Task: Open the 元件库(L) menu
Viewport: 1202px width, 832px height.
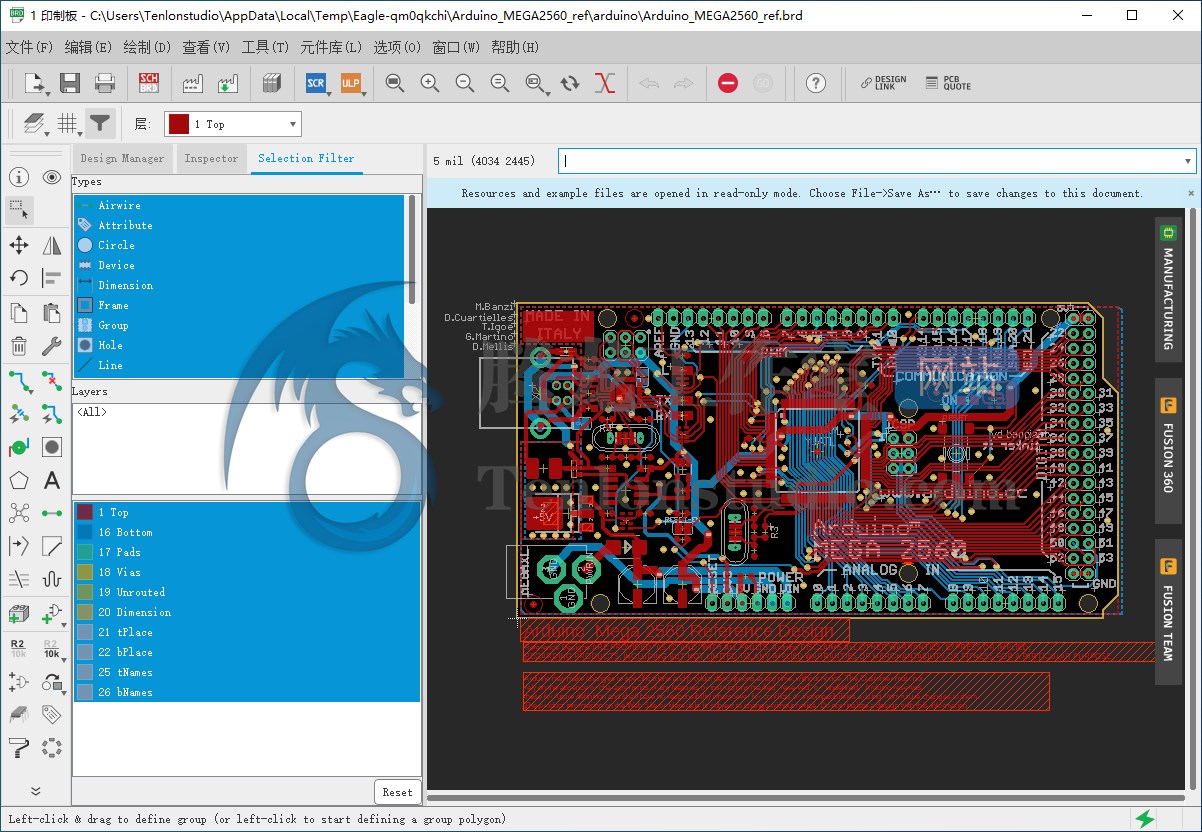Action: click(331, 47)
